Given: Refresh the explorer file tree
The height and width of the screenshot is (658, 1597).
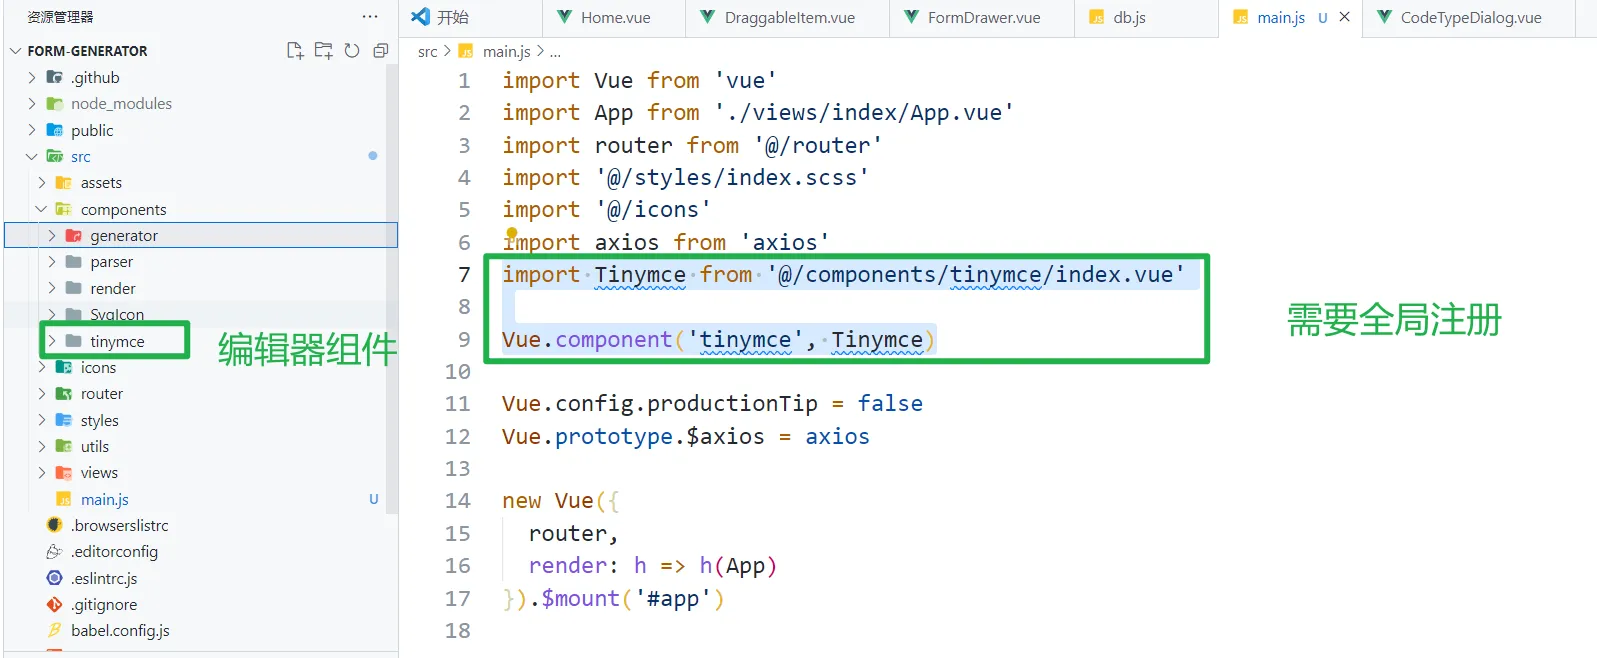Looking at the screenshot, I should point(352,51).
